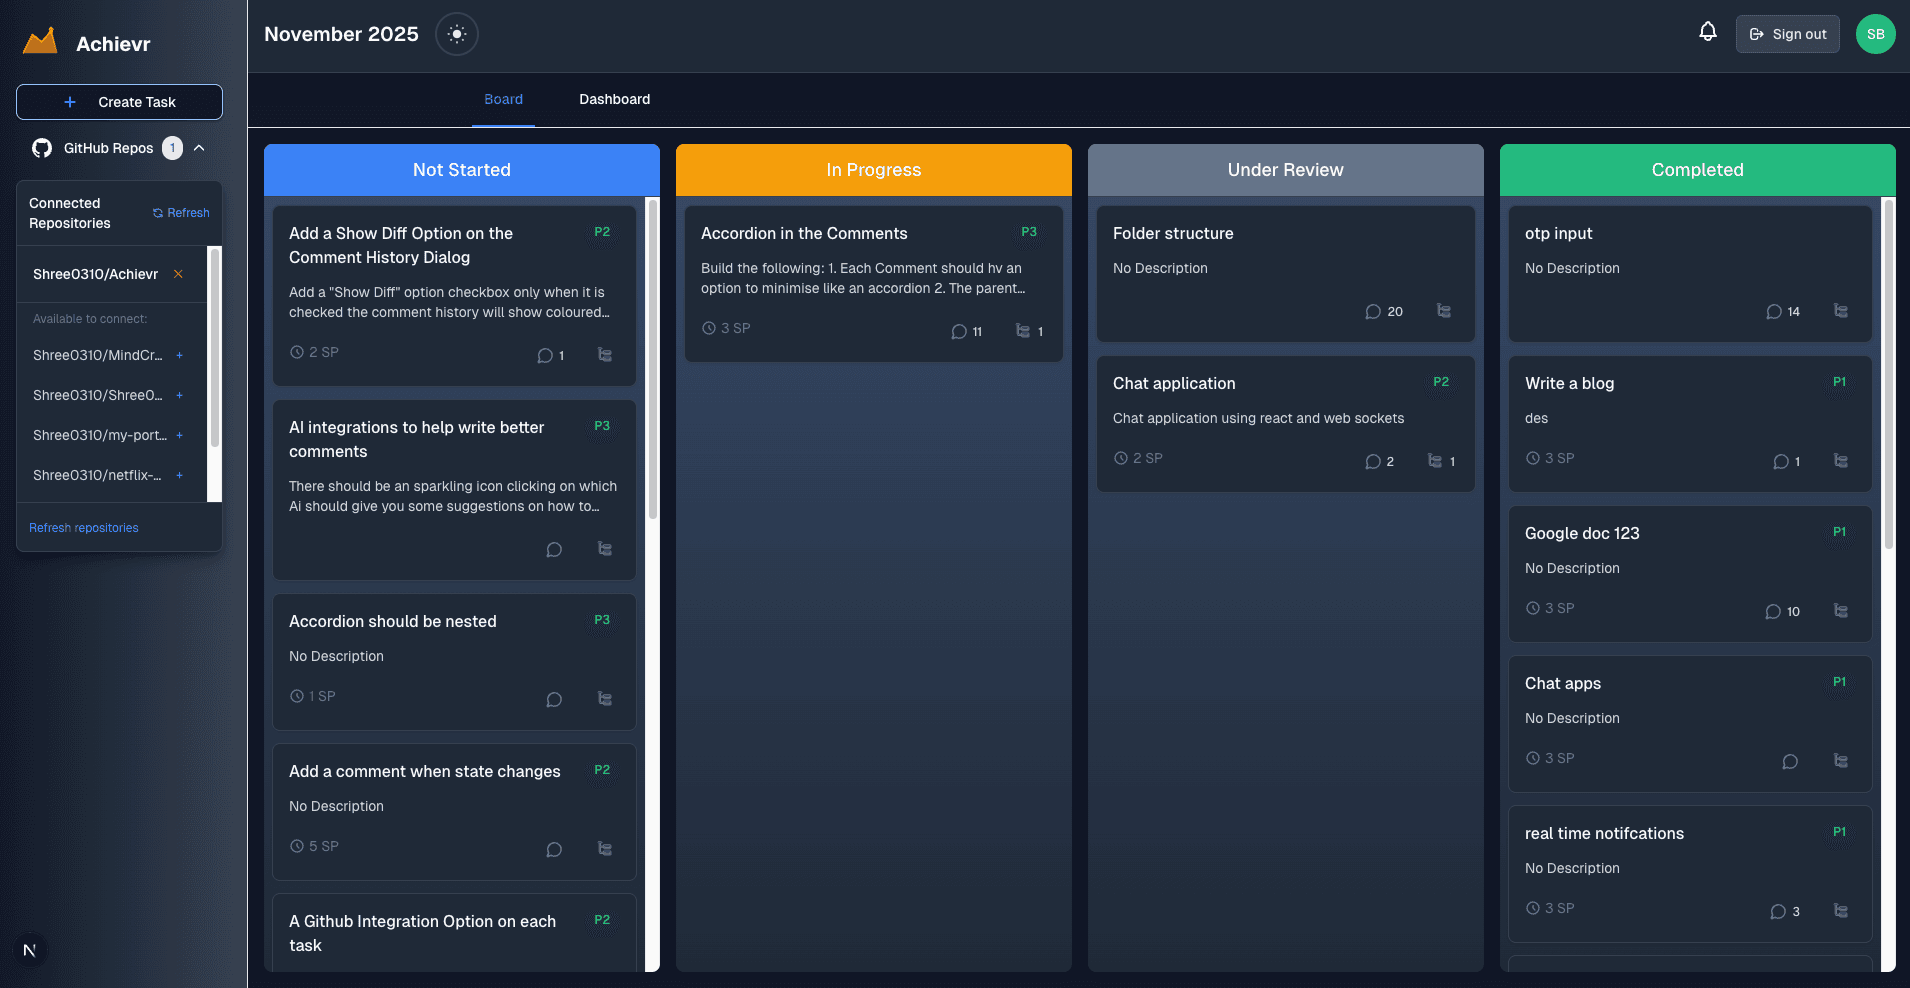Screen dimensions: 1910x988
Task: Disconnect the Shree0310/Achievr repository
Action: pyautogui.click(x=178, y=274)
